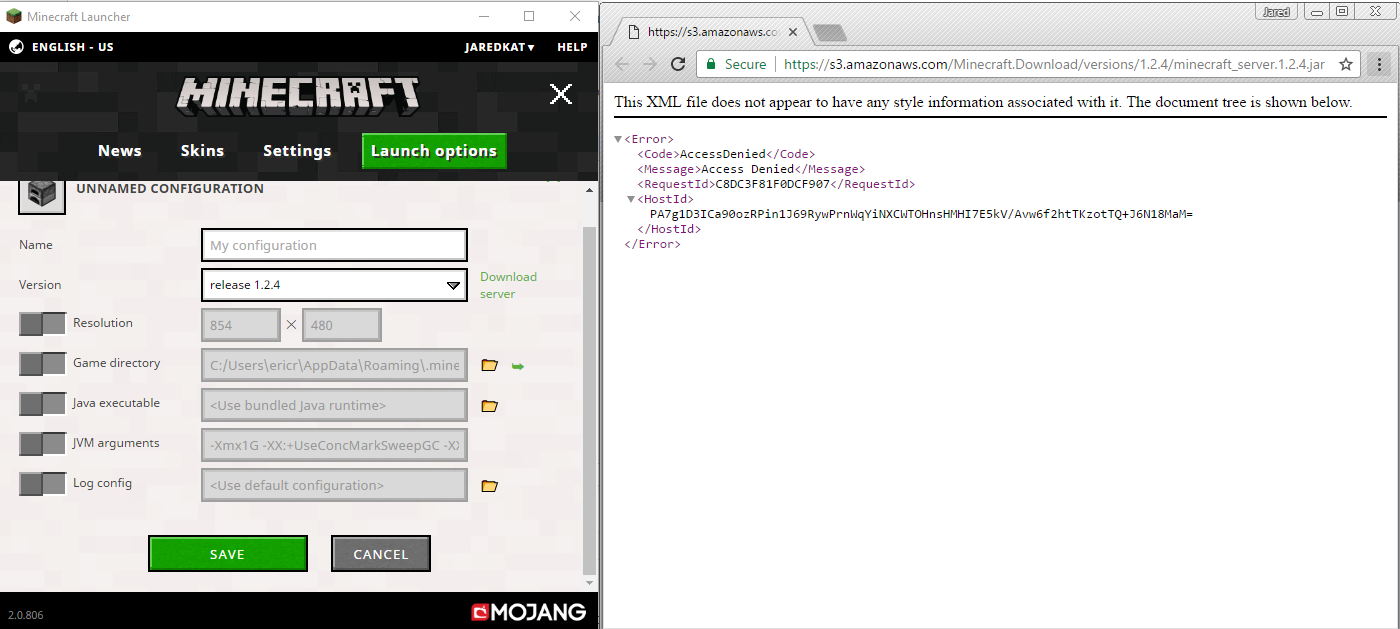Click the HostId value string

click(x=921, y=214)
